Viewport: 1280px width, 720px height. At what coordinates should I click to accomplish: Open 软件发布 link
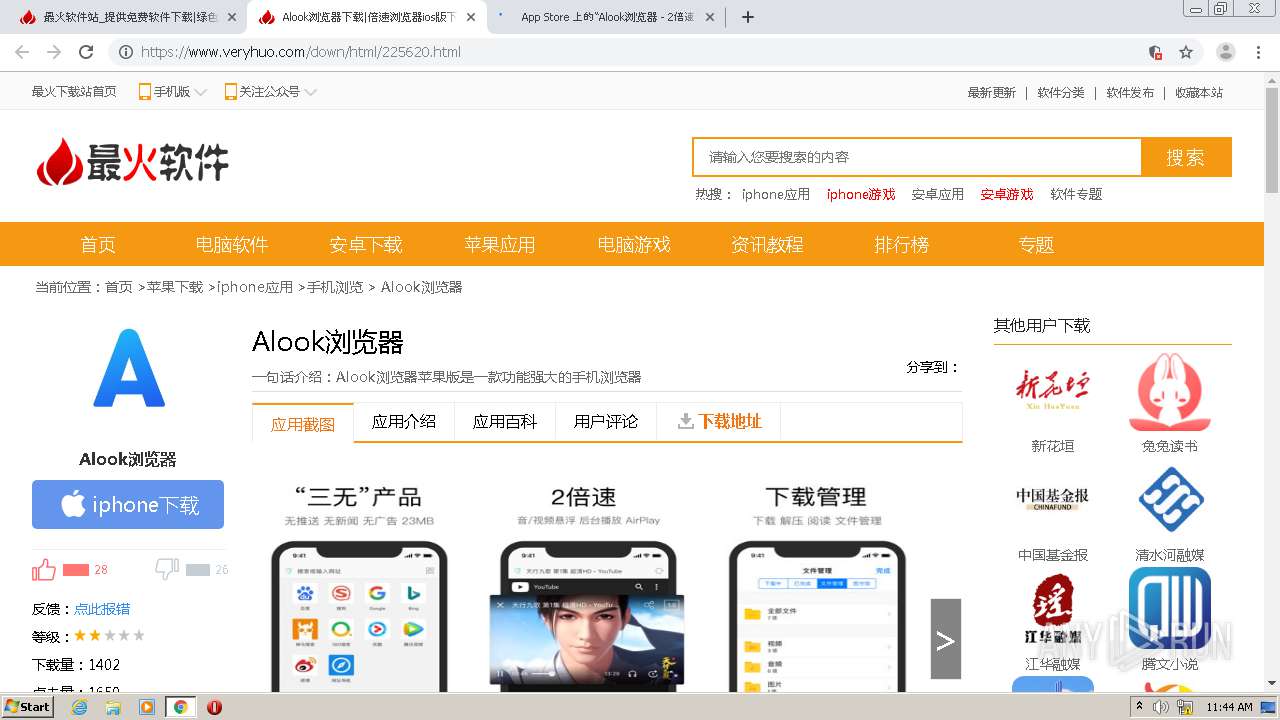(1130, 93)
